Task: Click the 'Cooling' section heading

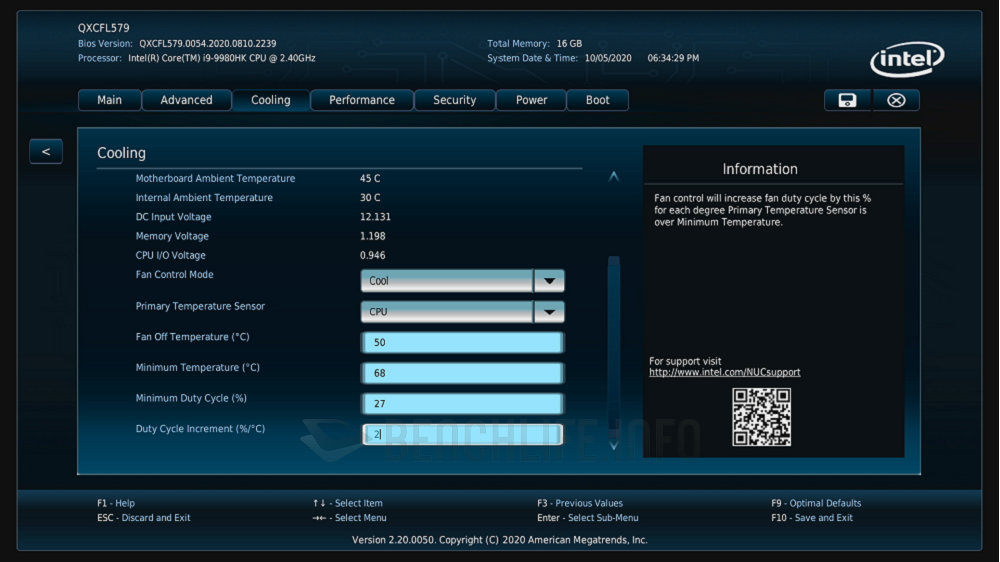Action: (x=121, y=153)
